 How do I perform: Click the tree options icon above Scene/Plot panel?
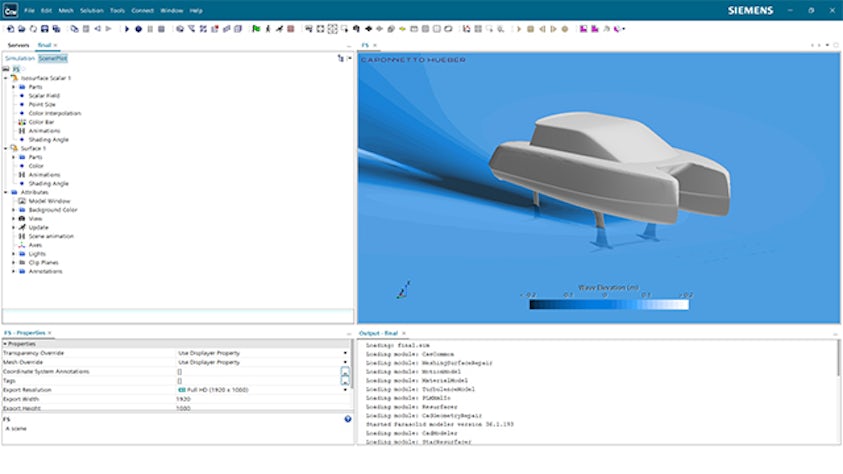340,58
